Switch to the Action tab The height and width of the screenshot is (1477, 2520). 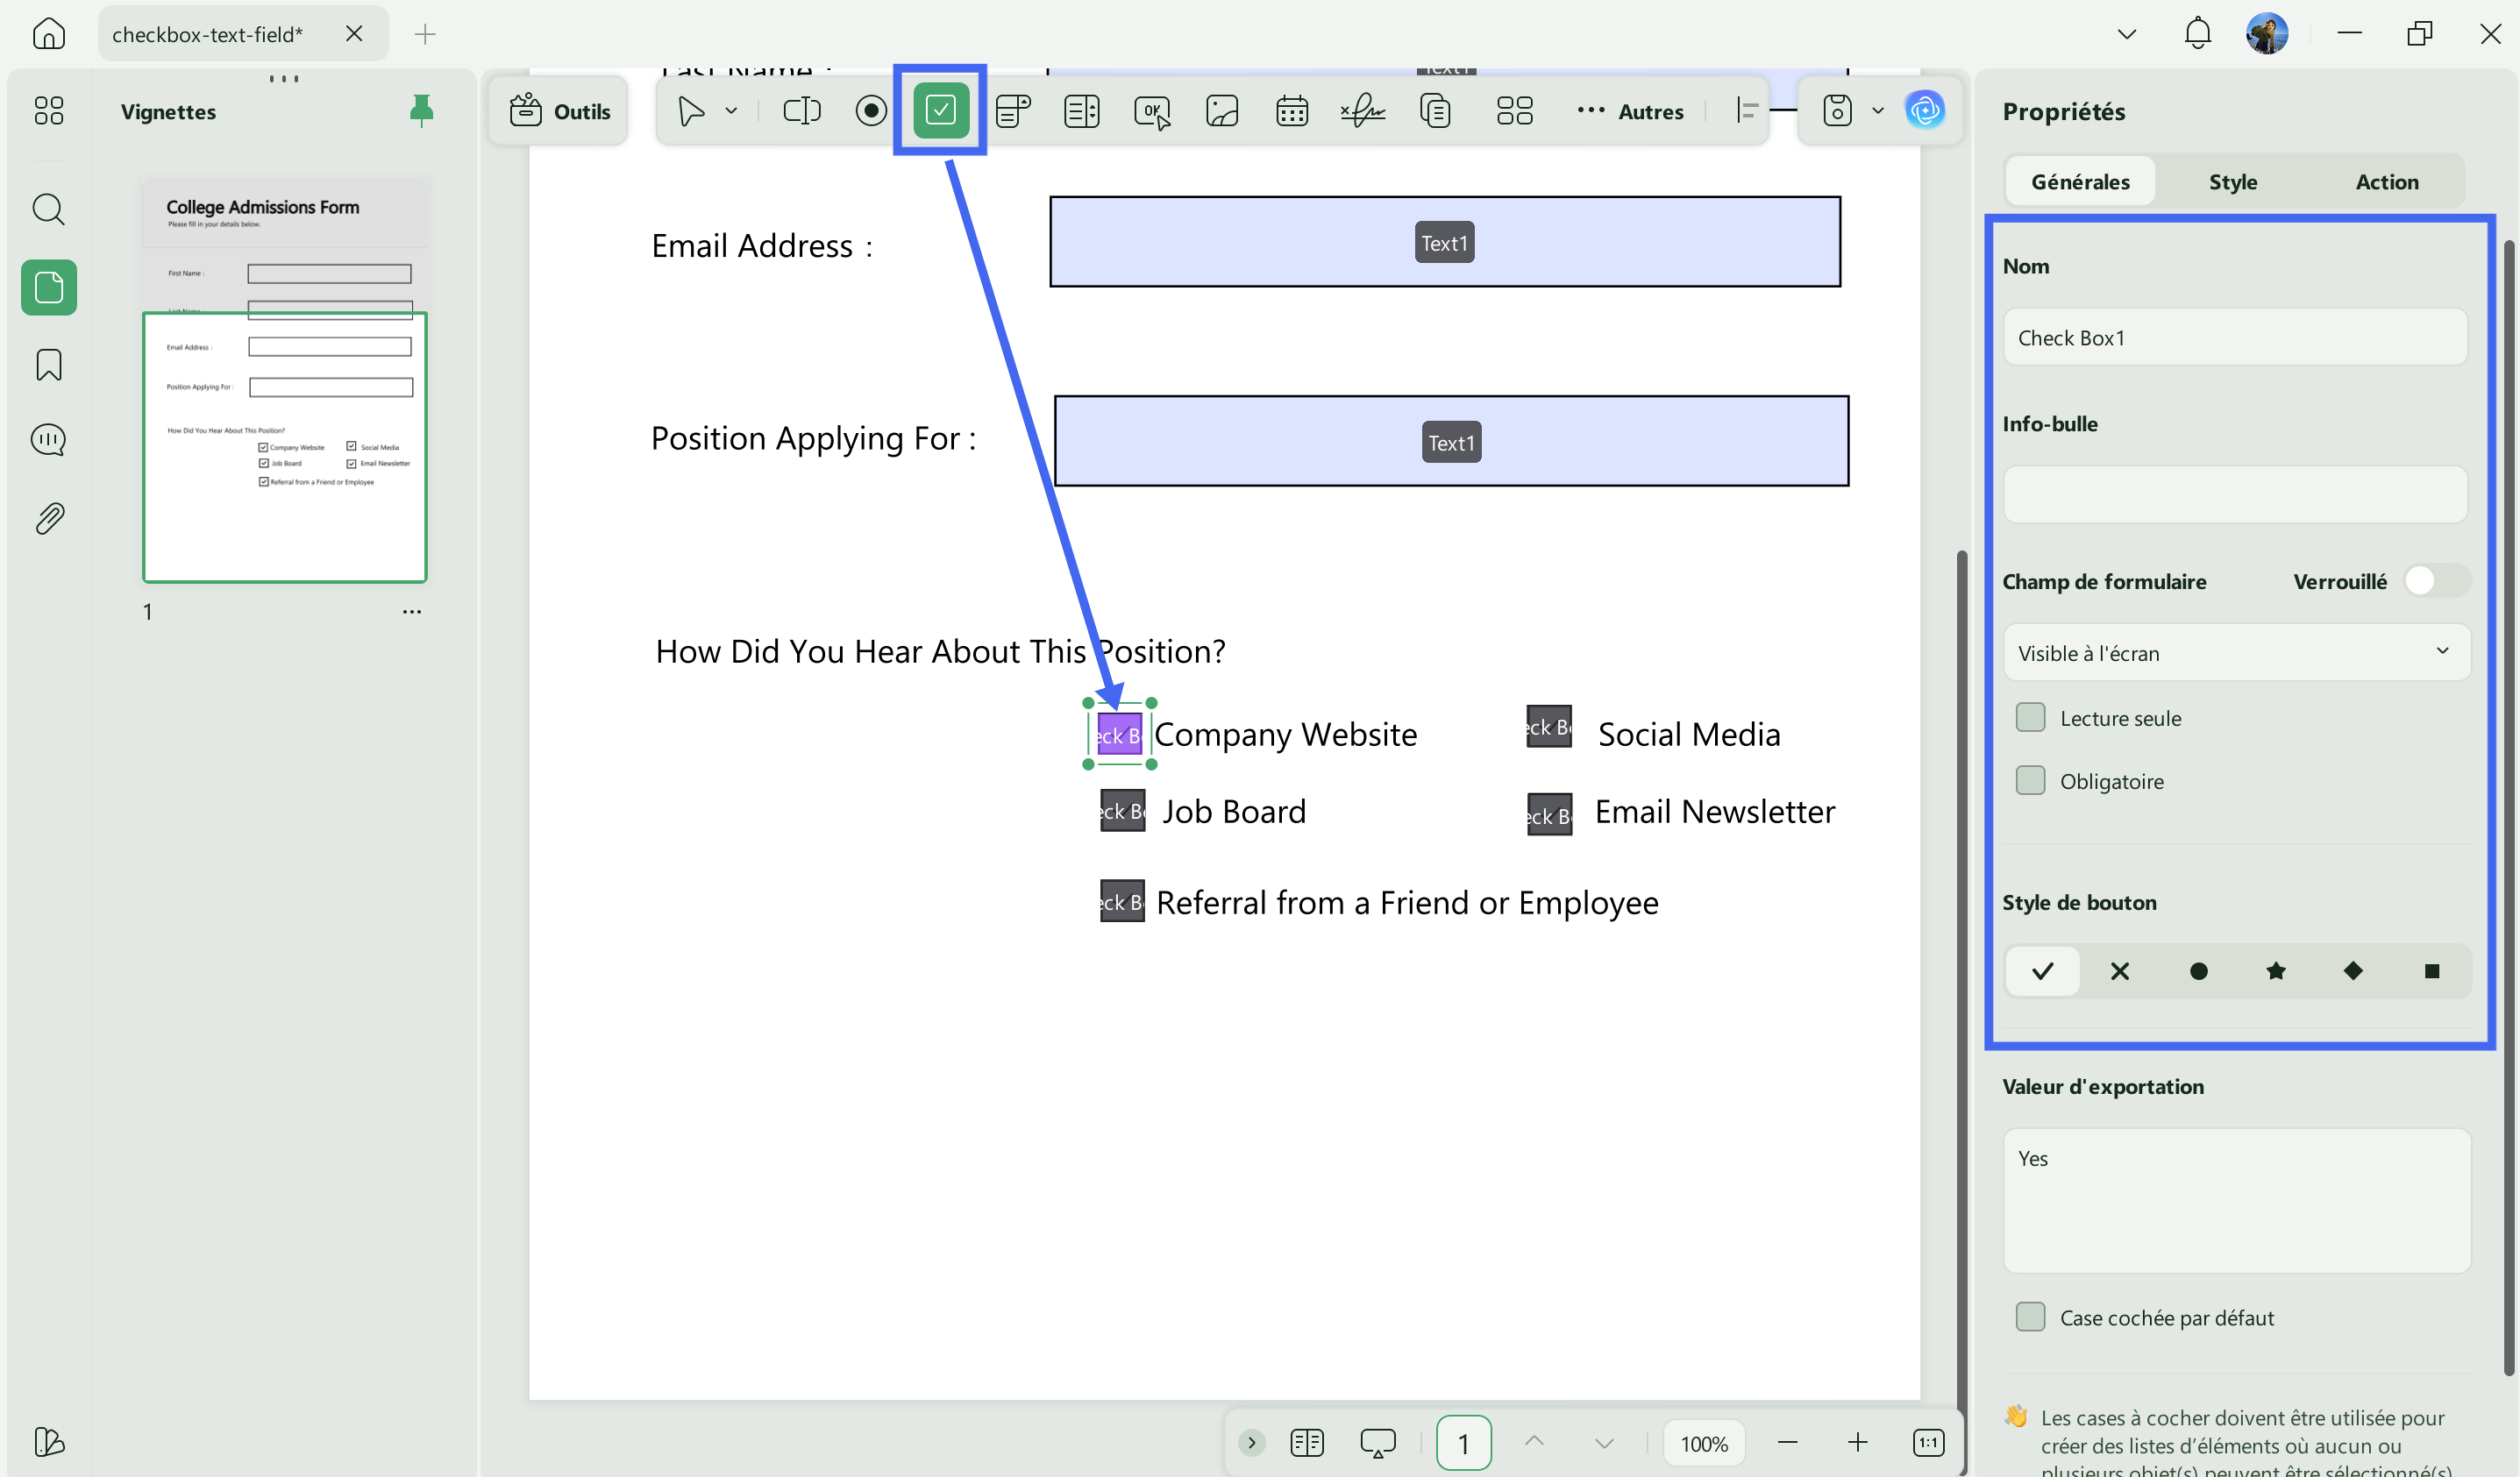[x=2386, y=181]
